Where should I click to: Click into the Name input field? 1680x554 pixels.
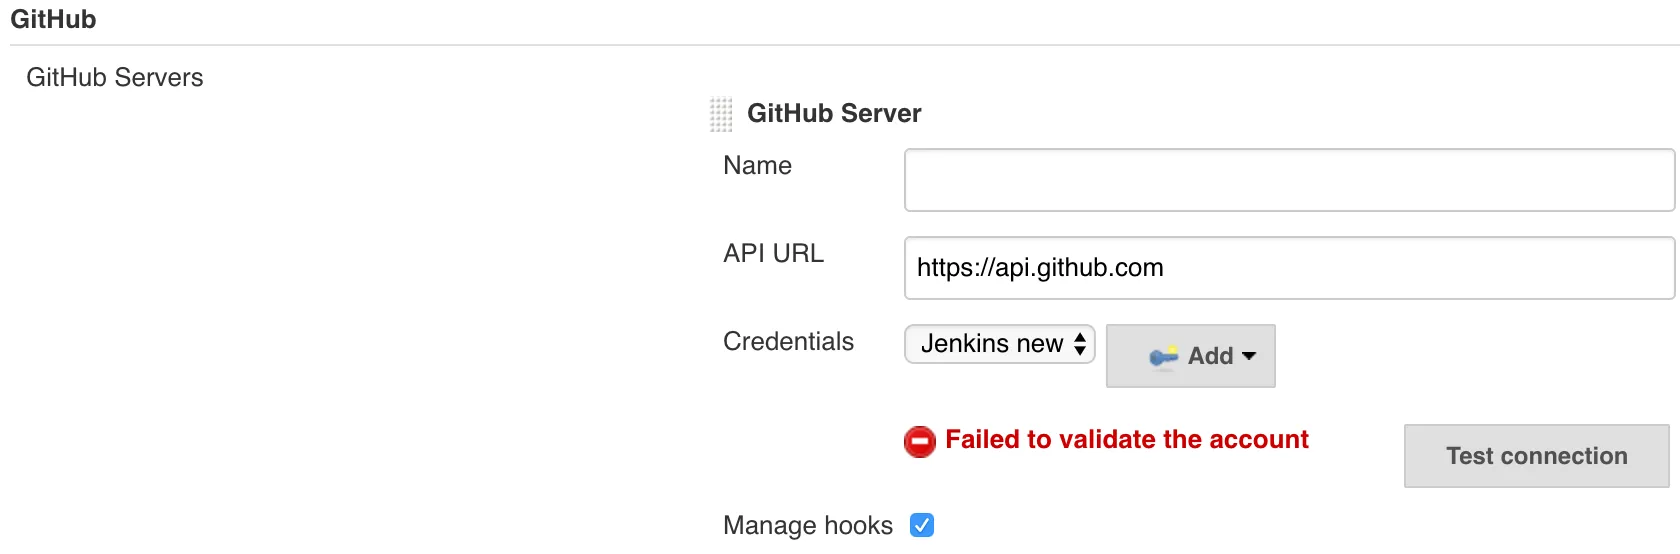point(1289,180)
